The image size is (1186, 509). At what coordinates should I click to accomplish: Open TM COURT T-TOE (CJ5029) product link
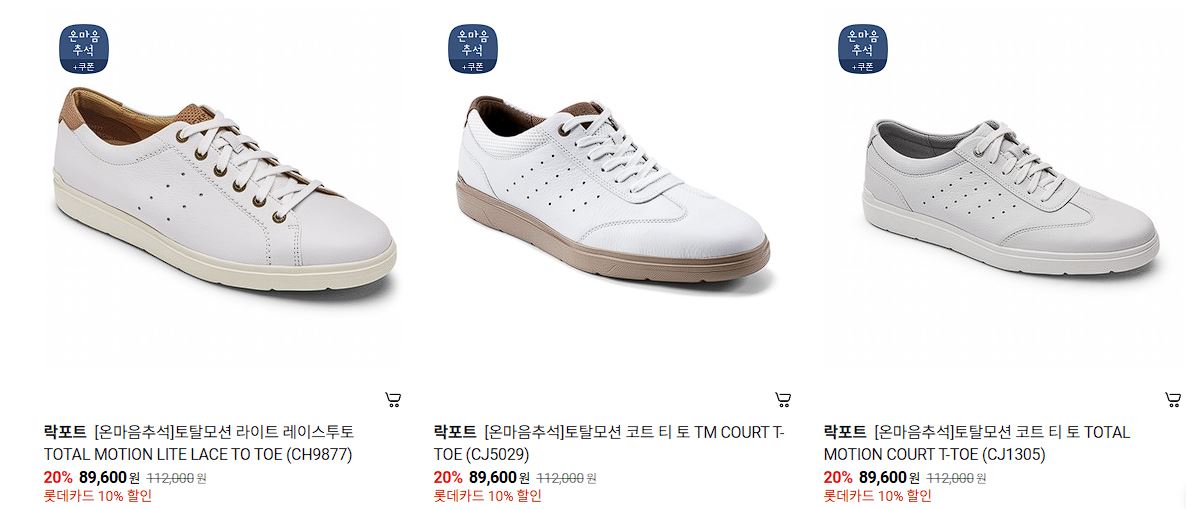coord(609,443)
